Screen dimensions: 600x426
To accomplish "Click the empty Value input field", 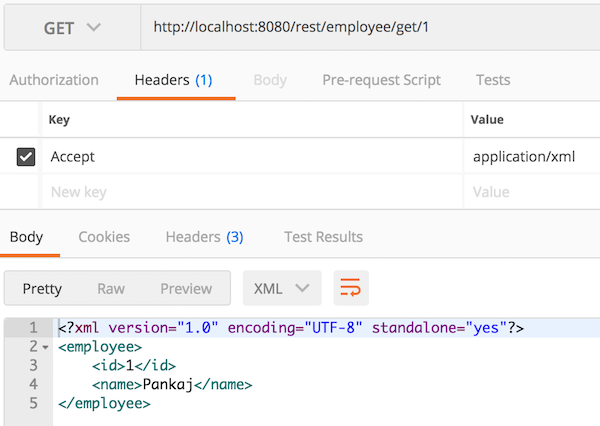I will coord(530,192).
